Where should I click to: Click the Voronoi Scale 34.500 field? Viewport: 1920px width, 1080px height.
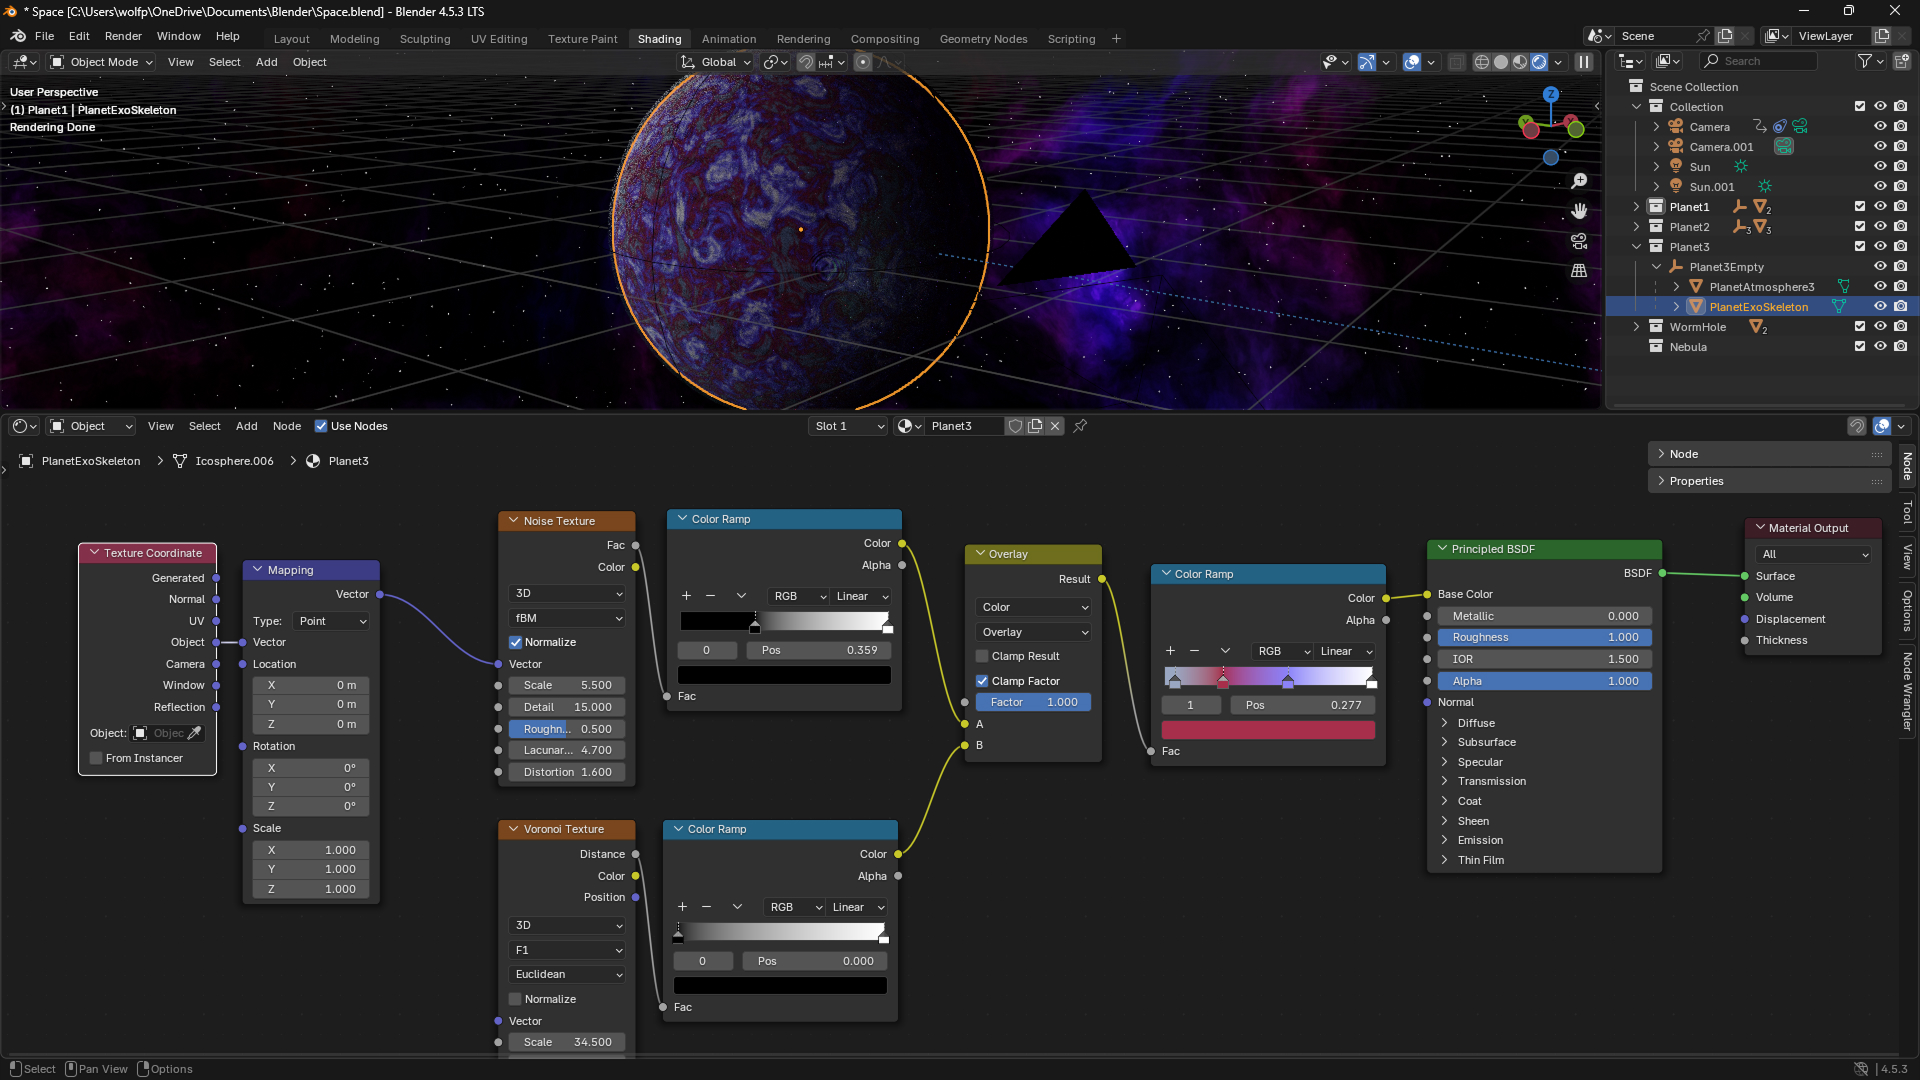pyautogui.click(x=566, y=1042)
